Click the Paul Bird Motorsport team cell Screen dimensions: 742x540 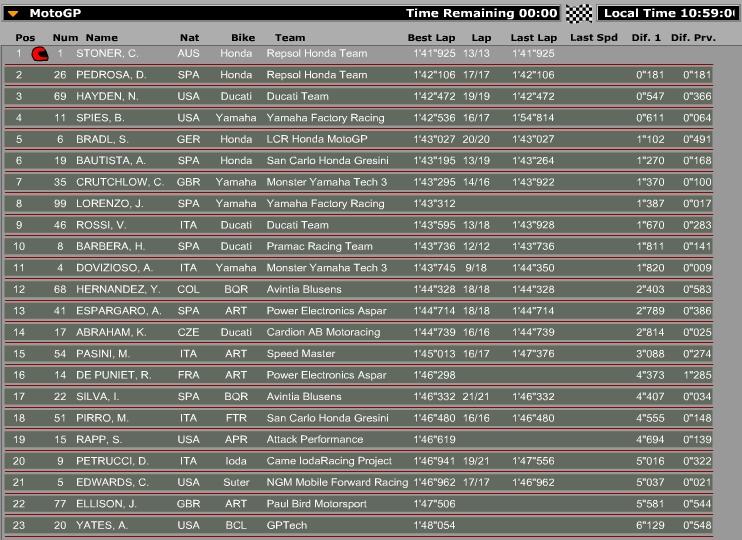pyautogui.click(x=316, y=504)
